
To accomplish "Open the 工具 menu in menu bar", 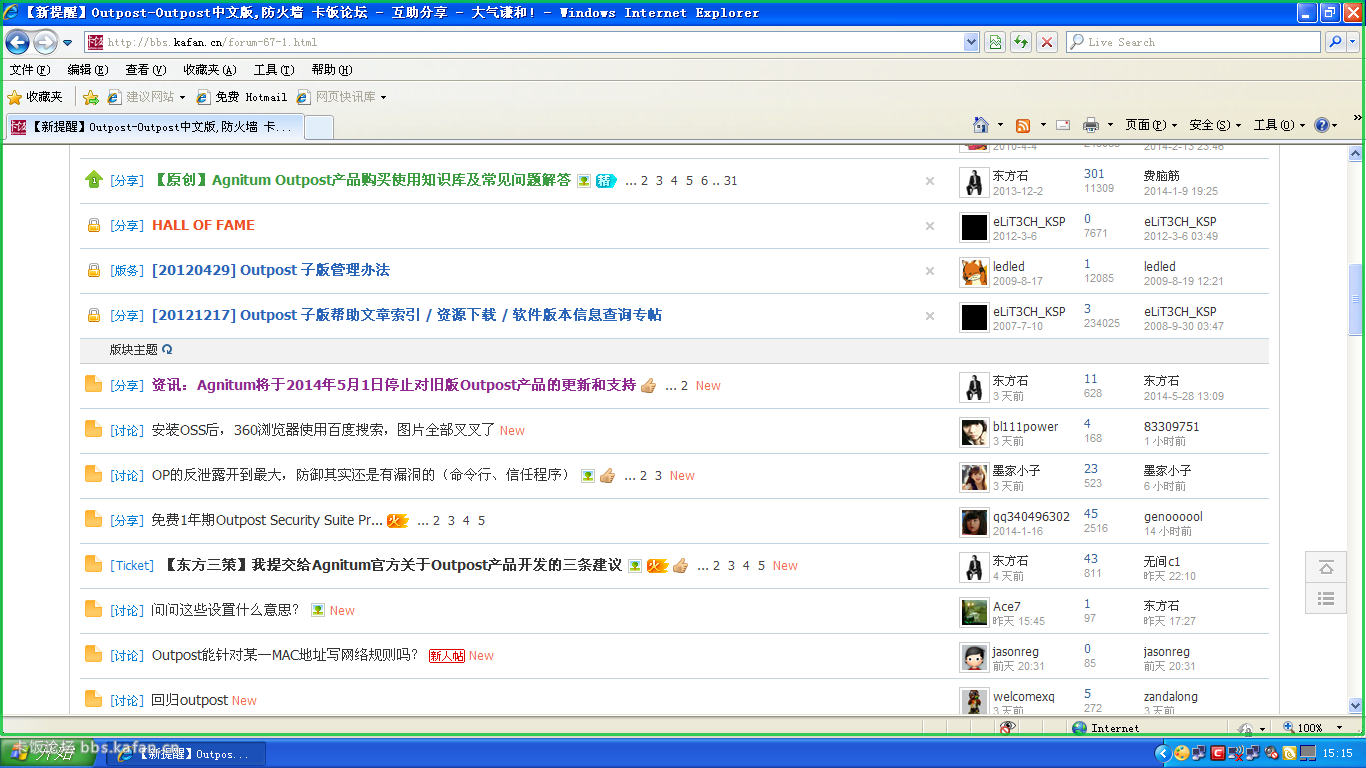I will pos(274,70).
